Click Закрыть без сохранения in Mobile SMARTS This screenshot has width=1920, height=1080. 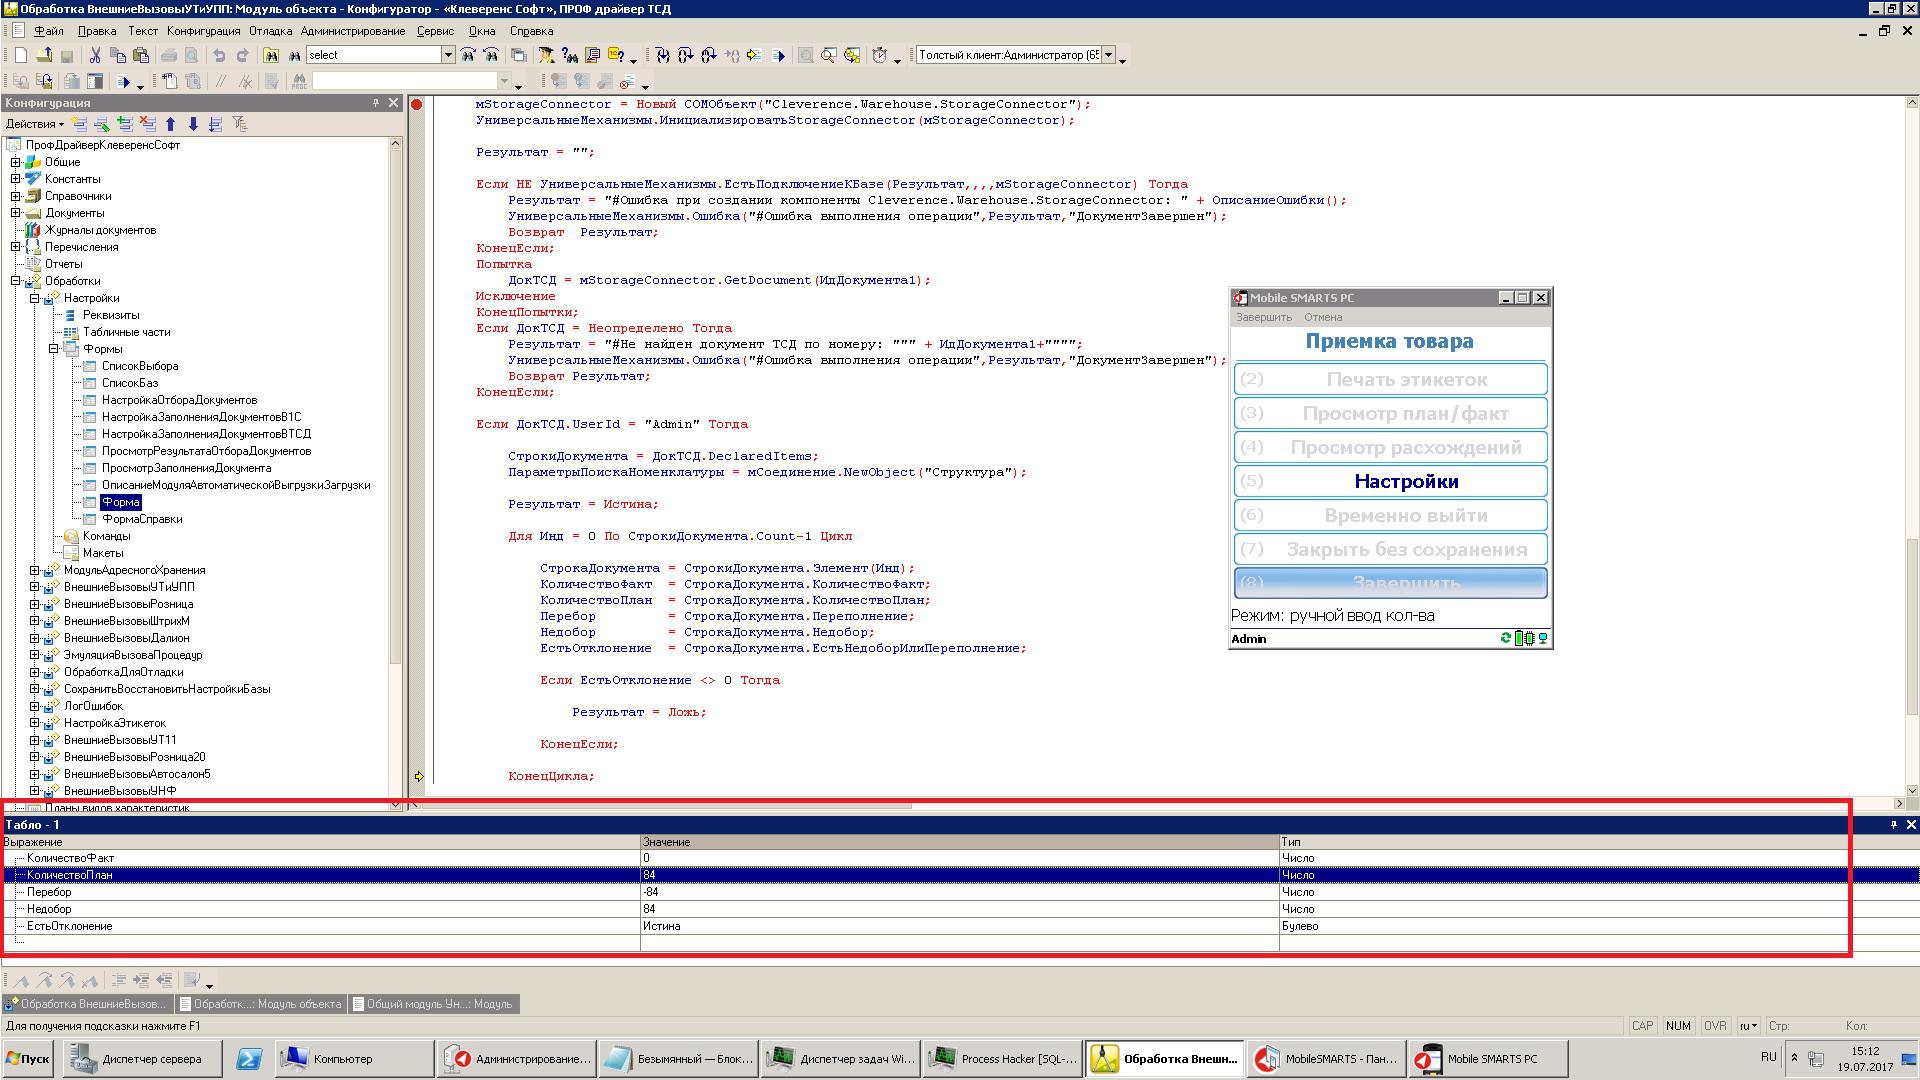[x=1391, y=549]
